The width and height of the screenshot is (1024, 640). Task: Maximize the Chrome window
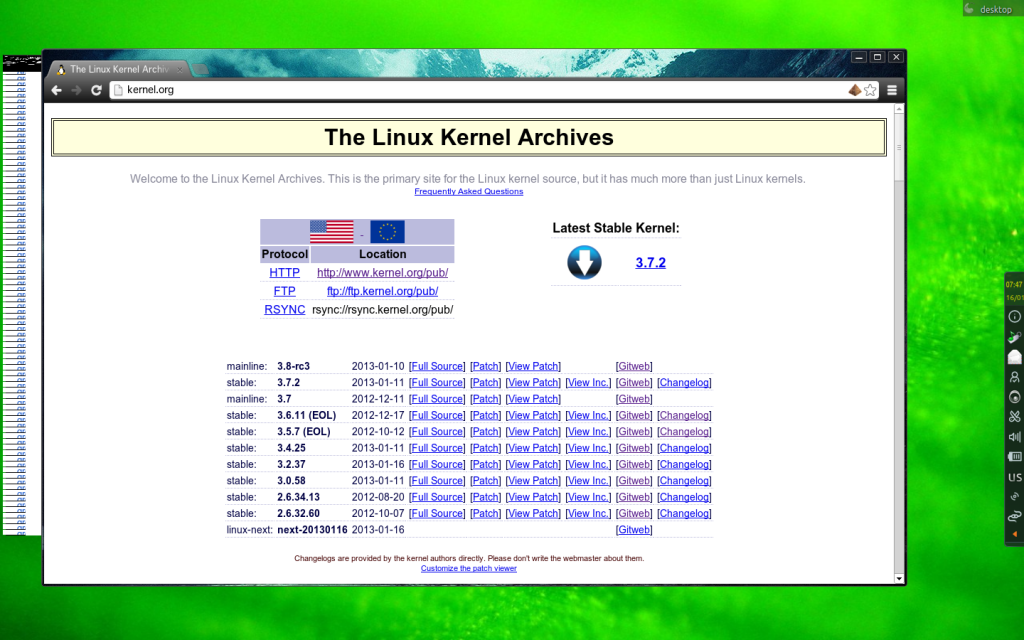878,57
